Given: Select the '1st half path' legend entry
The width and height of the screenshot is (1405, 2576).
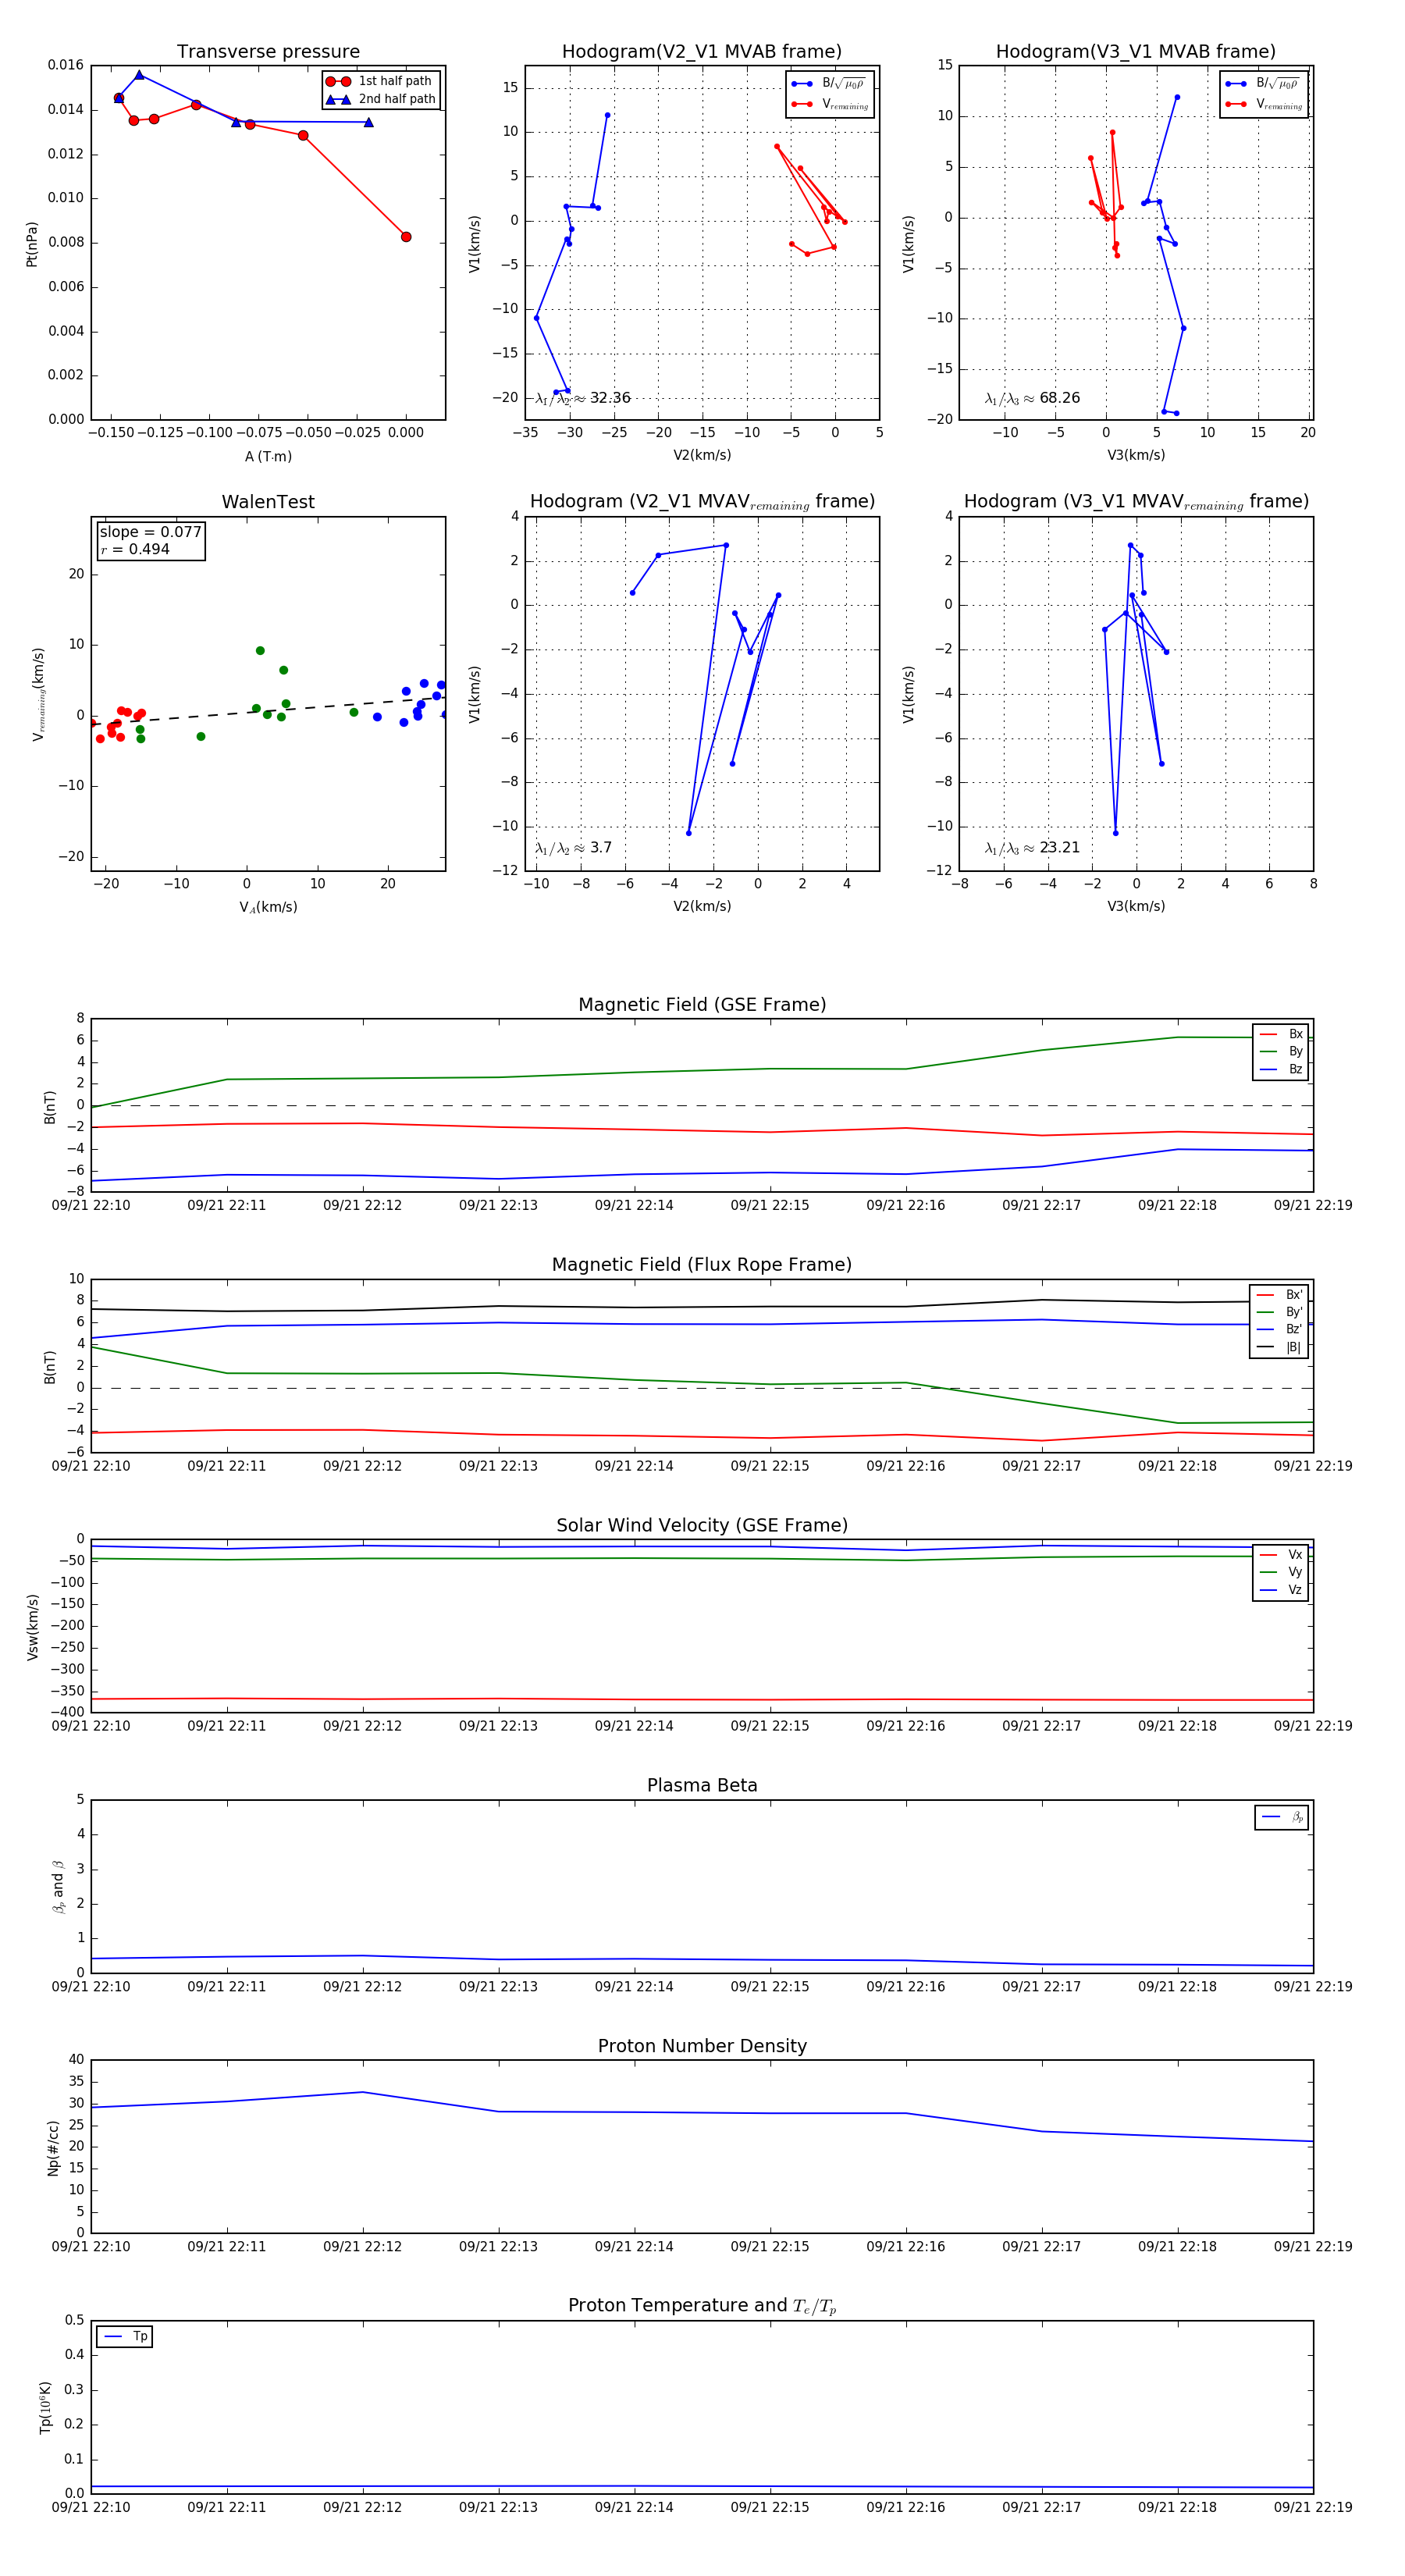Looking at the screenshot, I should tap(380, 81).
